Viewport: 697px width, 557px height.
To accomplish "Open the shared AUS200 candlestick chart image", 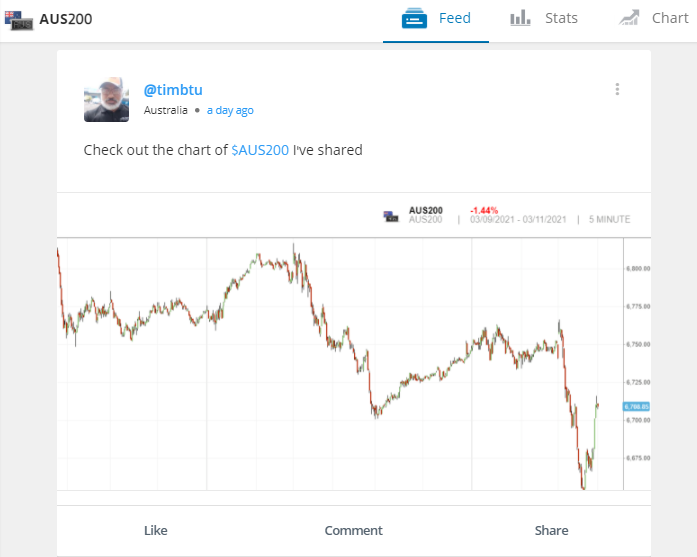I will click(340, 365).
